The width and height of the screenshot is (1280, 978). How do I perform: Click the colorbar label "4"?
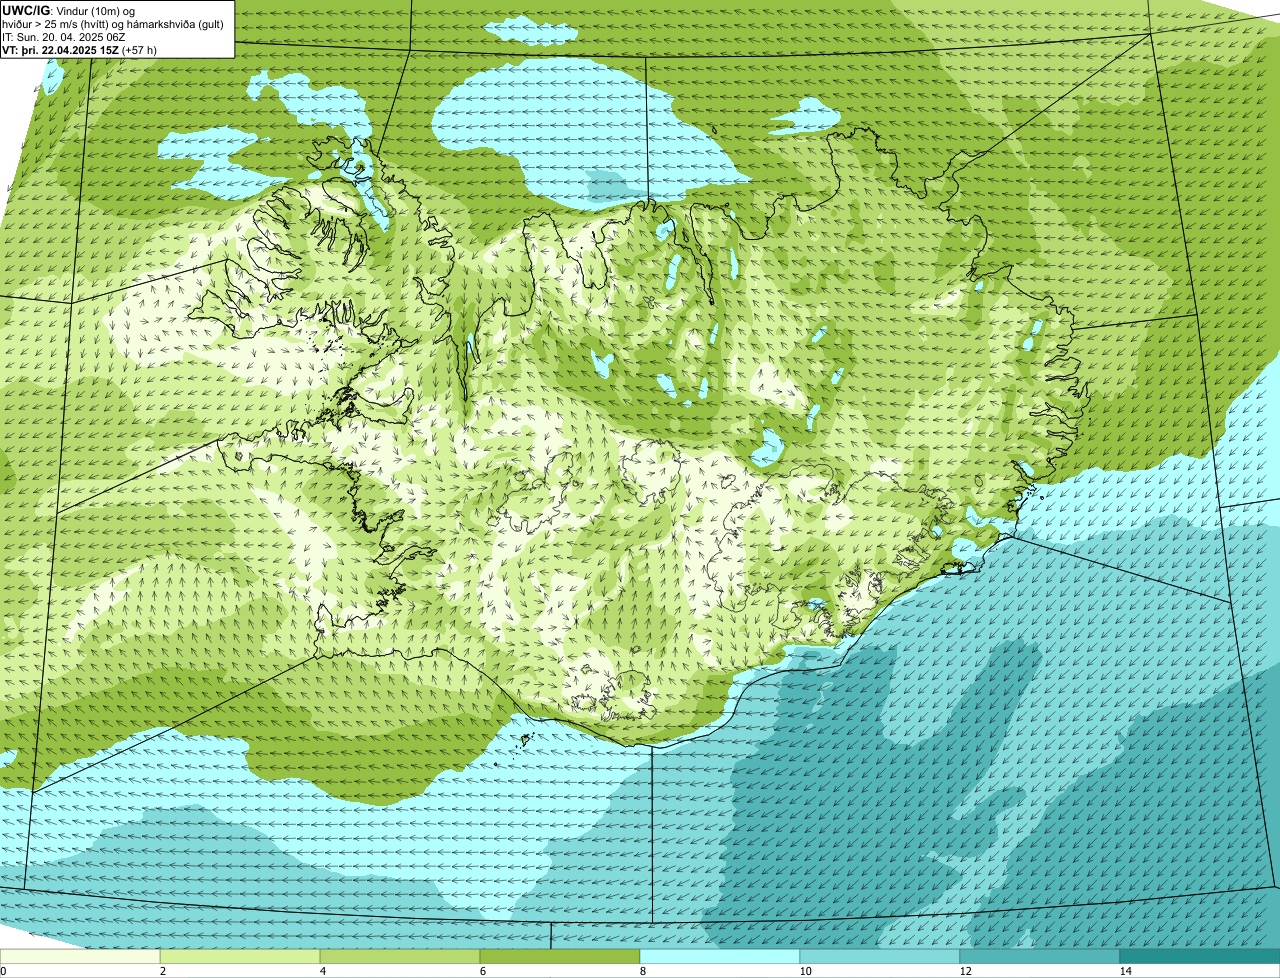pyautogui.click(x=322, y=971)
